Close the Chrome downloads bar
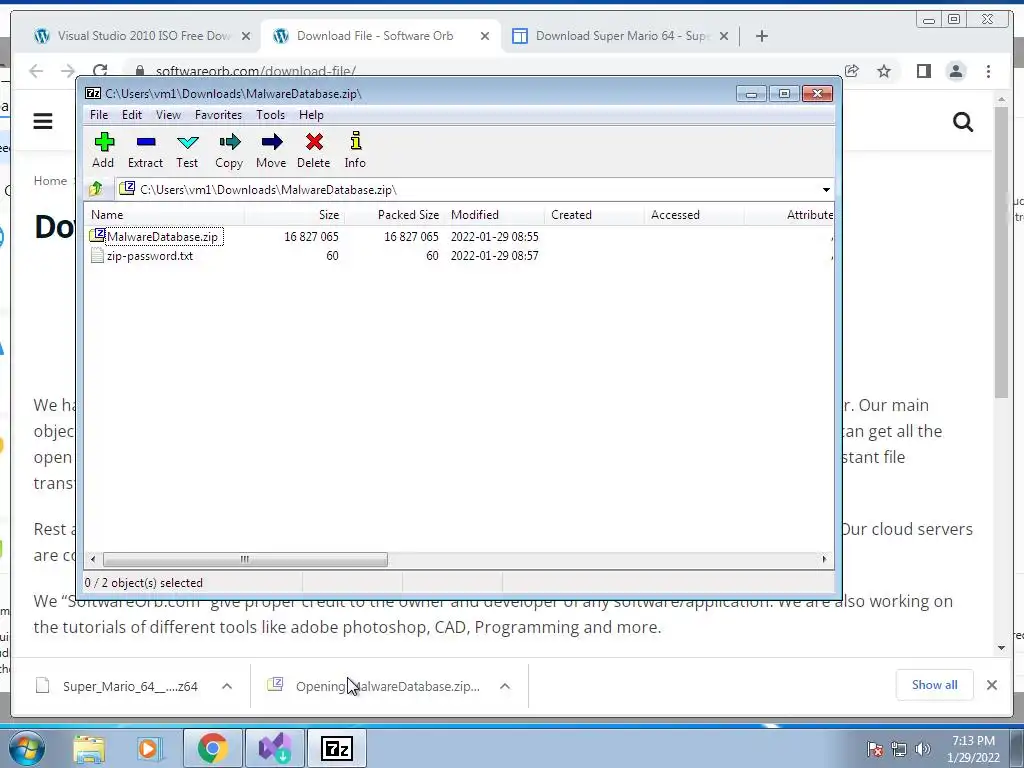This screenshot has width=1024, height=768. pos(991,685)
